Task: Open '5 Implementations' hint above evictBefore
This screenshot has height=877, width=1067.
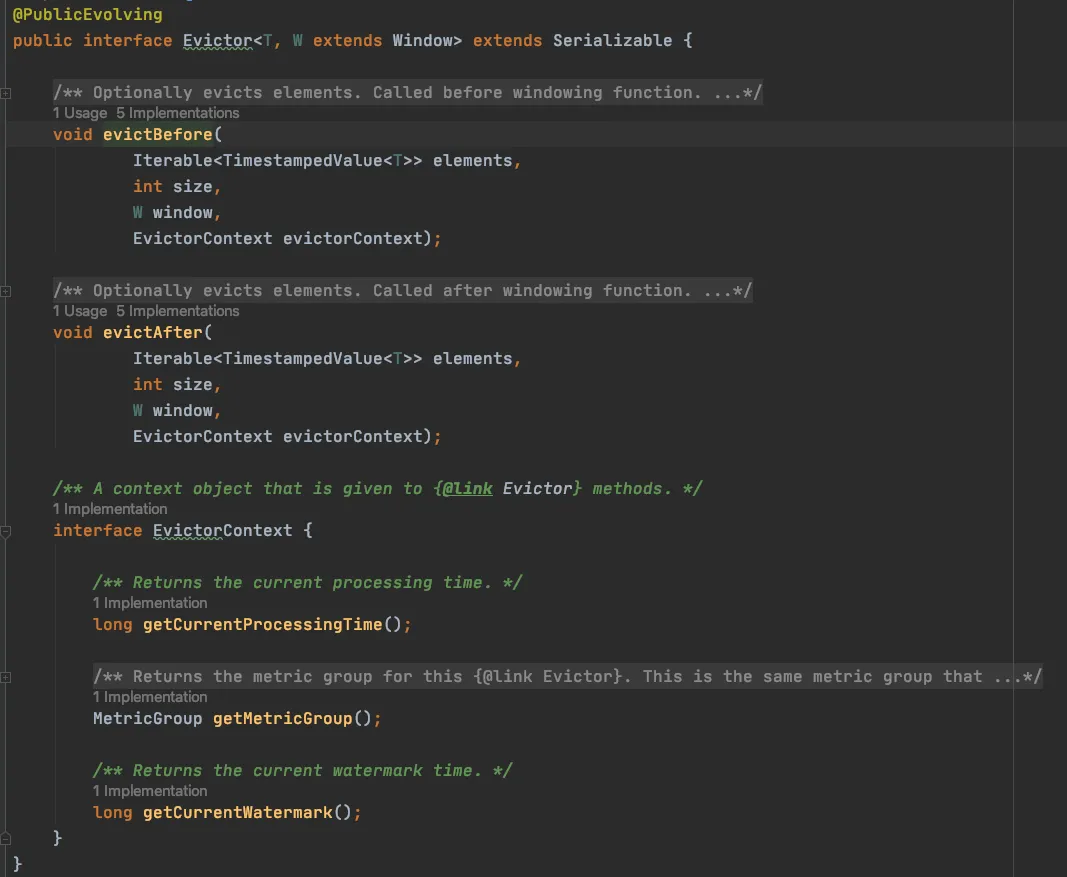Action: point(177,113)
